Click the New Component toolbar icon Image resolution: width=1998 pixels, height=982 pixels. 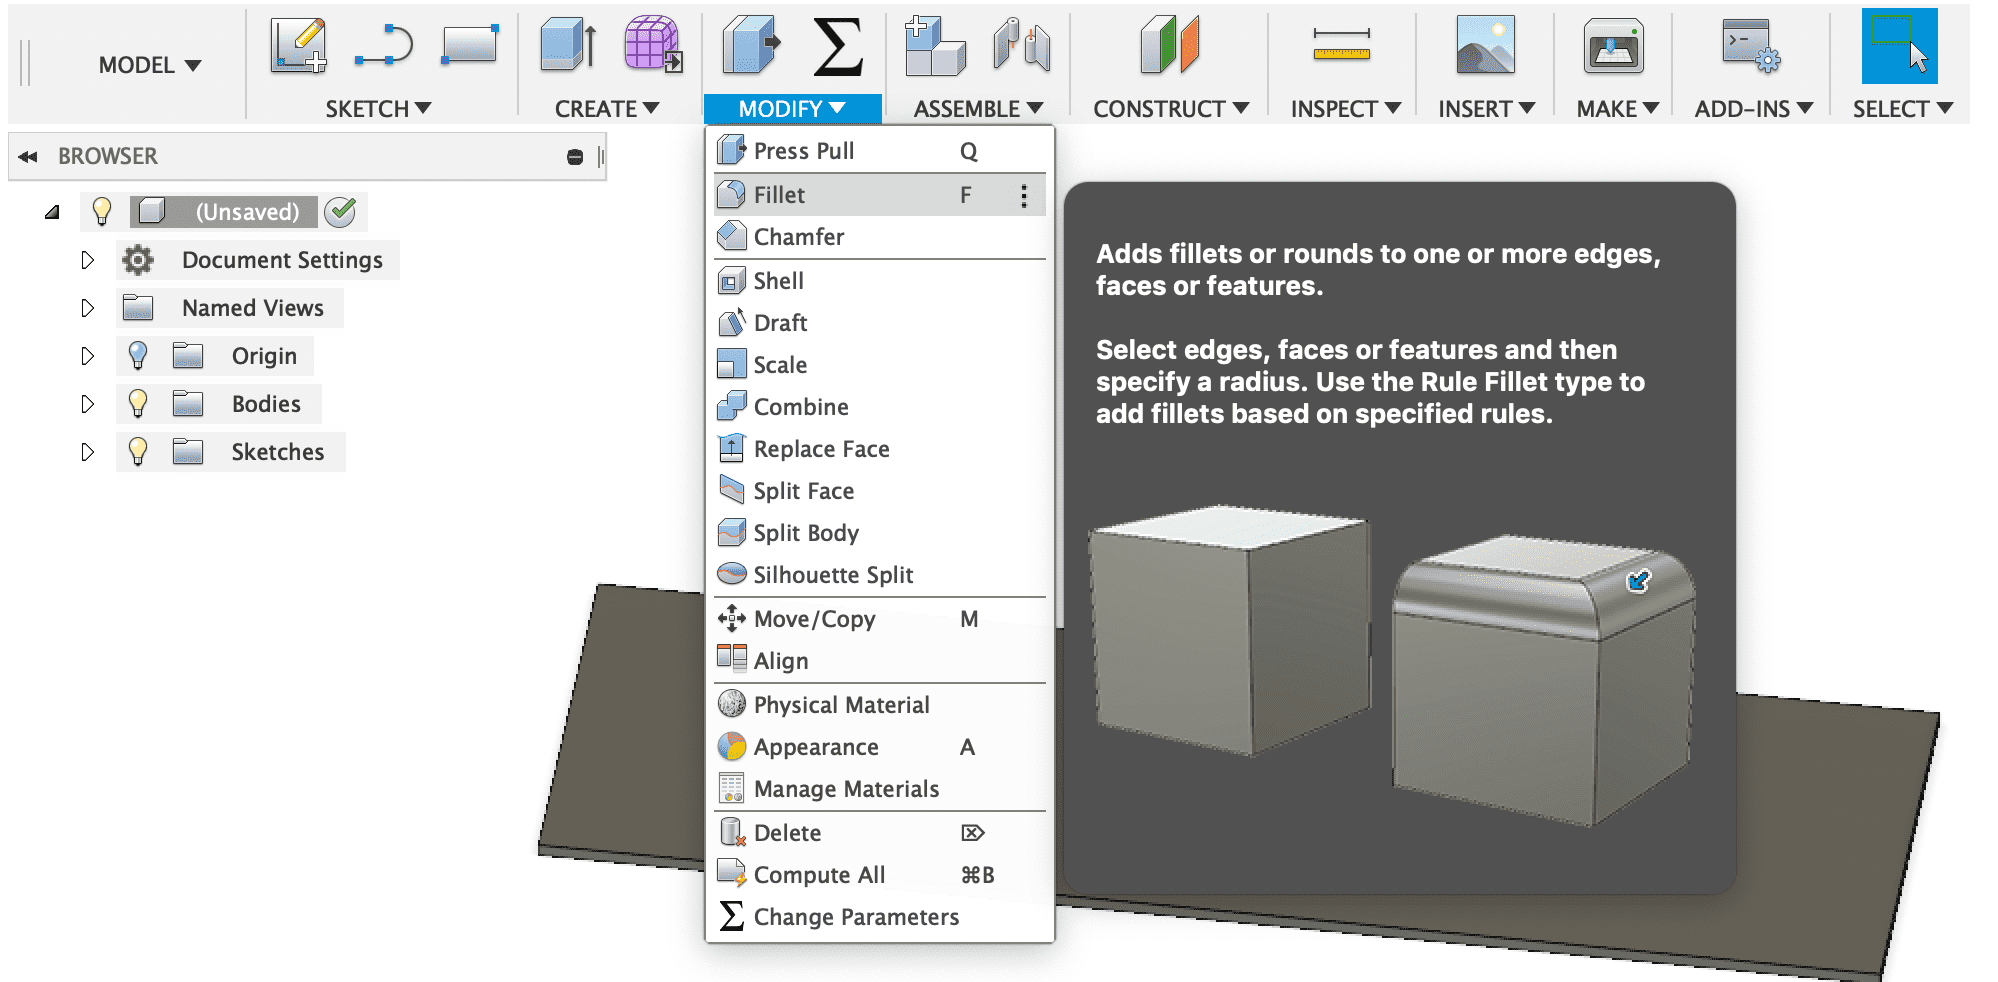point(934,46)
